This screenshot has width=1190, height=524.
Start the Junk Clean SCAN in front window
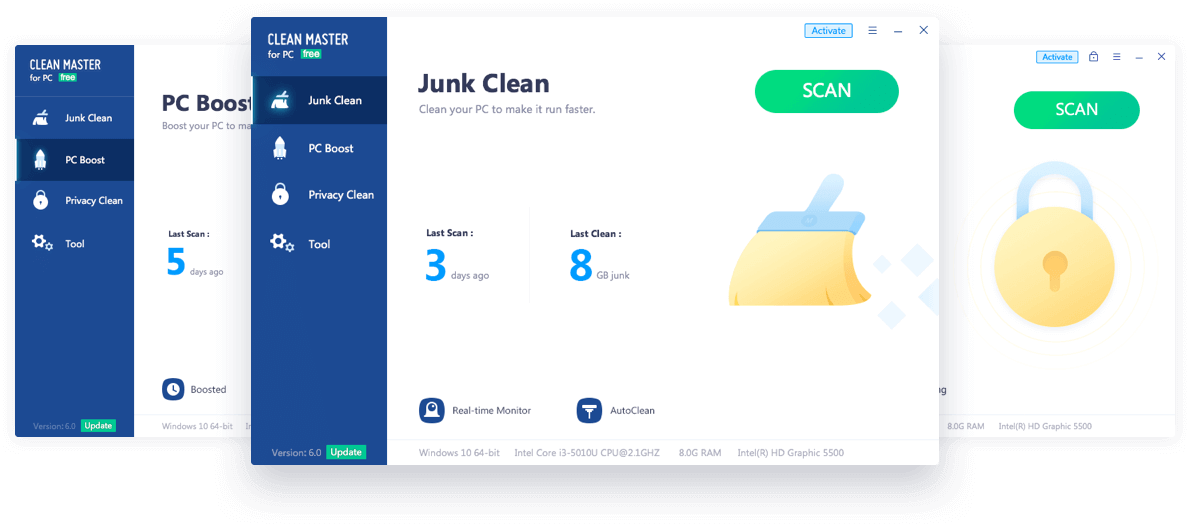(826, 91)
